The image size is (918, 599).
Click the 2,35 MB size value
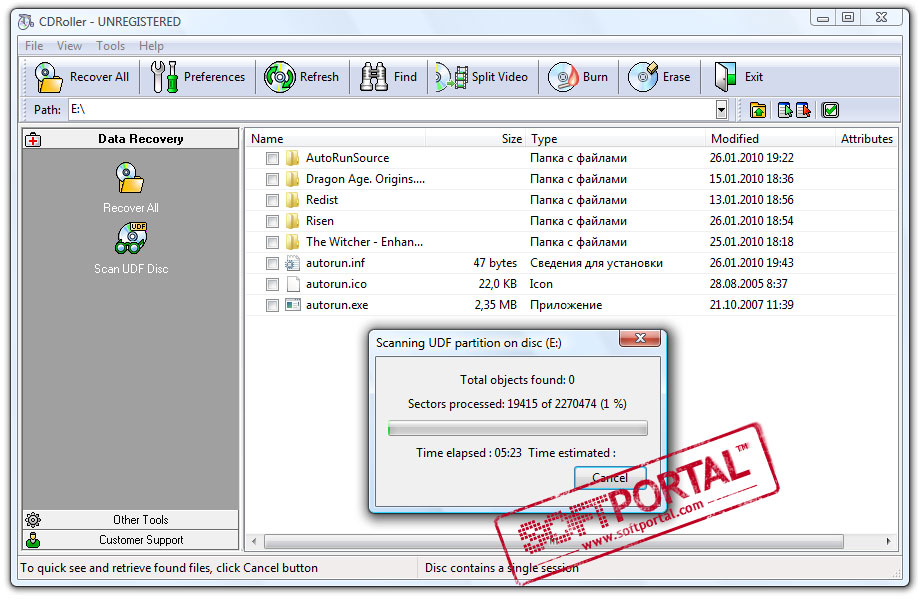click(x=495, y=305)
